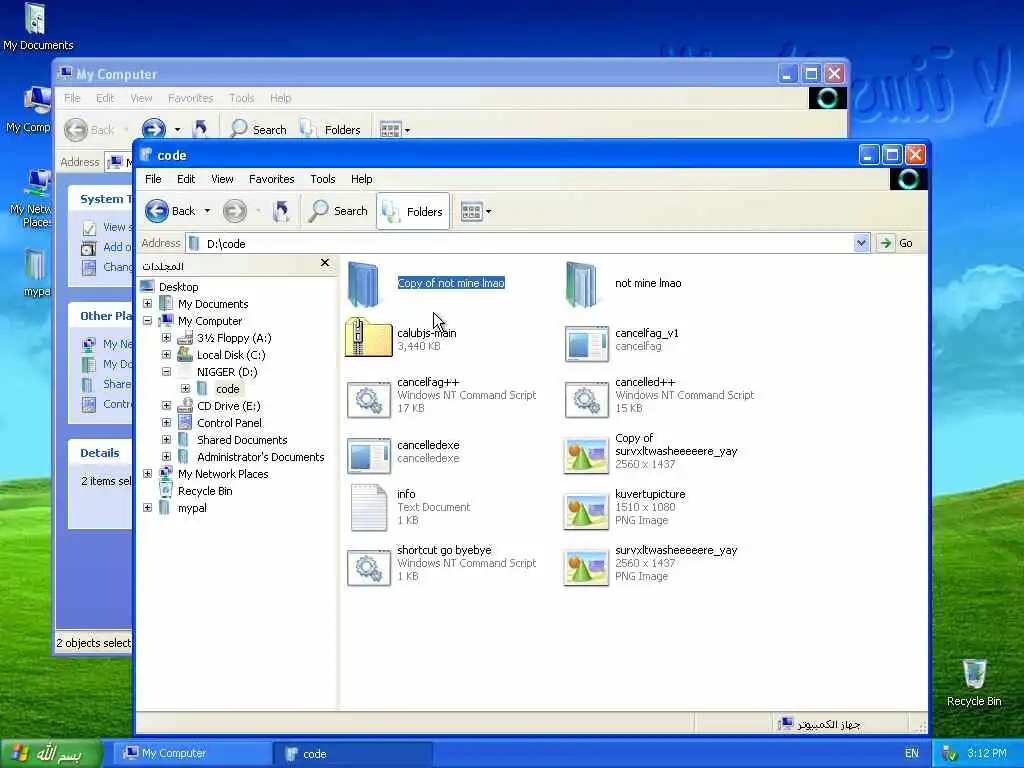Select Local Disk (C:) in the folder tree

pos(231,355)
